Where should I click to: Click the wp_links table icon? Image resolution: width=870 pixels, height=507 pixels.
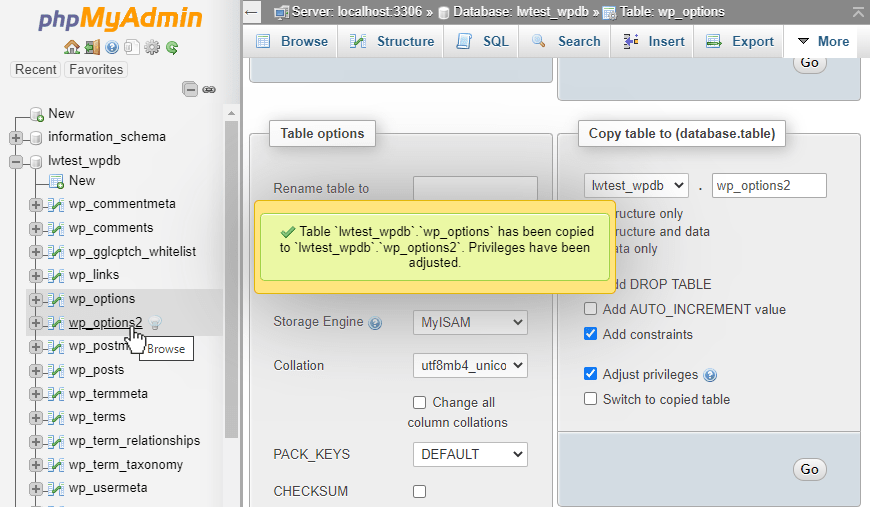(x=55, y=275)
